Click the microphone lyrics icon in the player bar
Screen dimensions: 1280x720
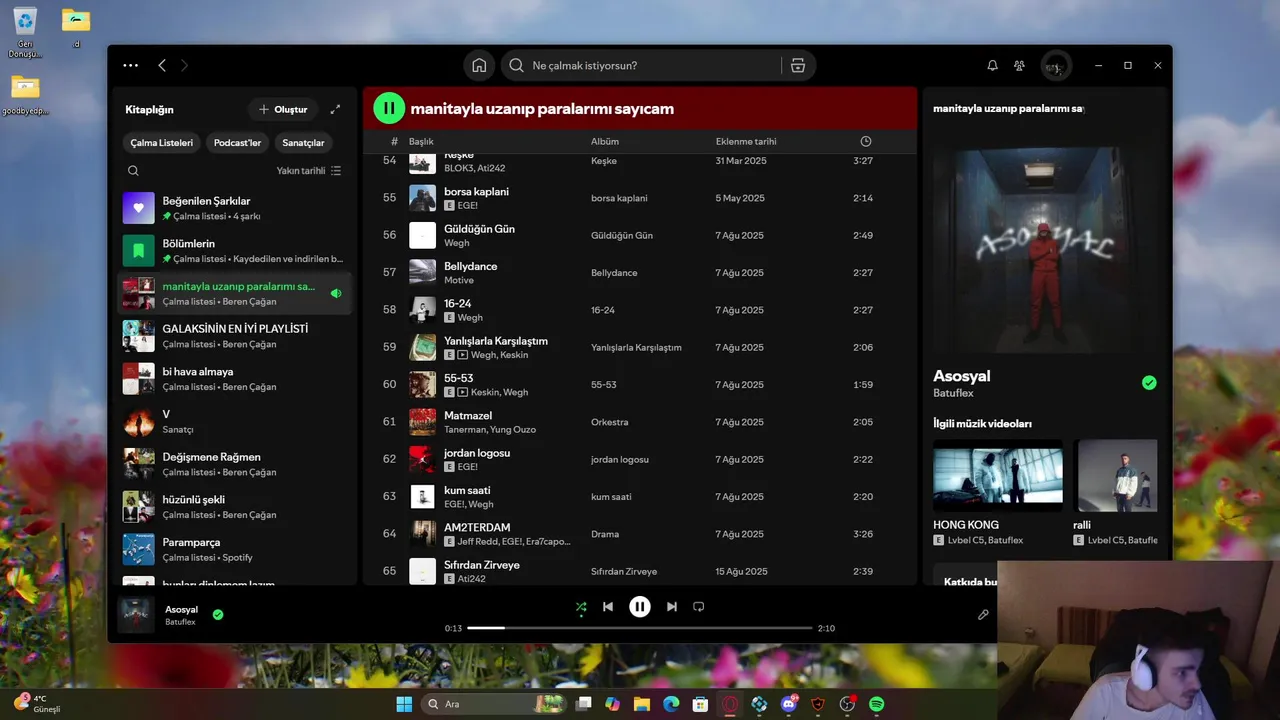[x=983, y=615]
